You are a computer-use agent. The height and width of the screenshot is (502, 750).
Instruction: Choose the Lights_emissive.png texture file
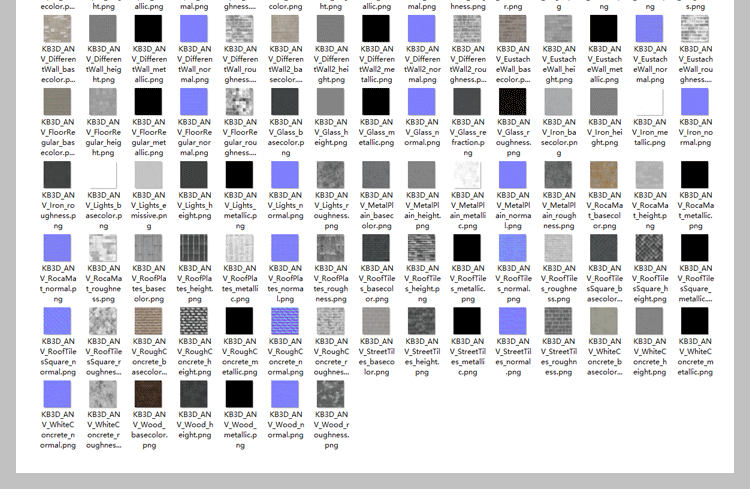click(x=148, y=175)
